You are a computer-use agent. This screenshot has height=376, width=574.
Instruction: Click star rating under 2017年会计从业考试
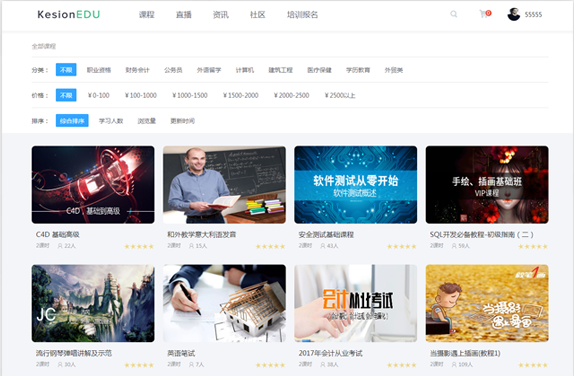[x=402, y=365]
